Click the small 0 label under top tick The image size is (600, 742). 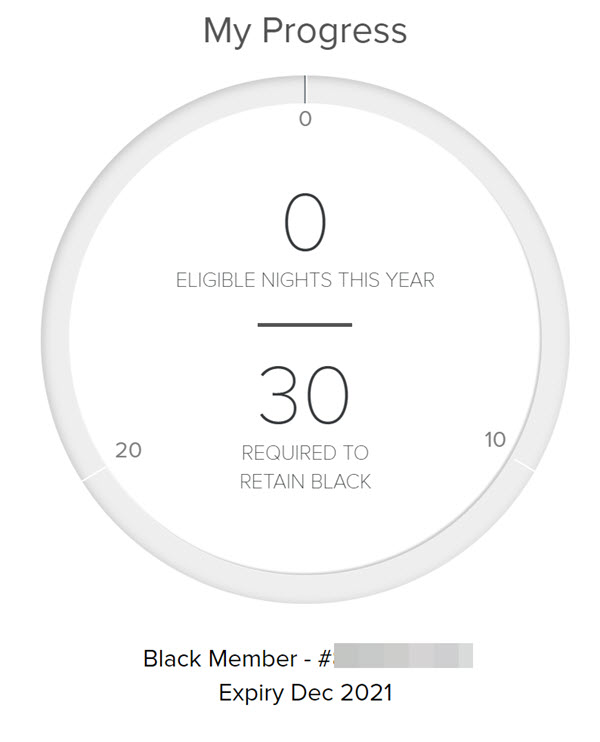pos(305,119)
